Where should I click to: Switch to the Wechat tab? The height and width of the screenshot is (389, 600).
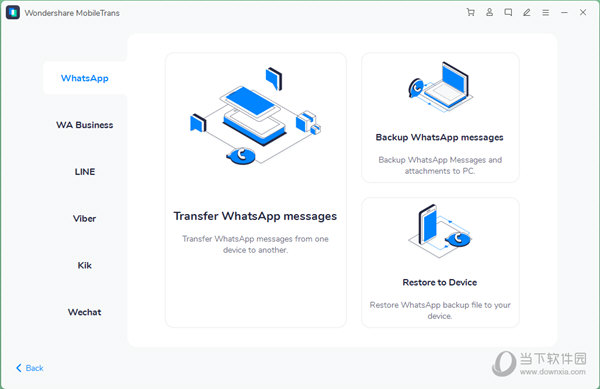(85, 312)
